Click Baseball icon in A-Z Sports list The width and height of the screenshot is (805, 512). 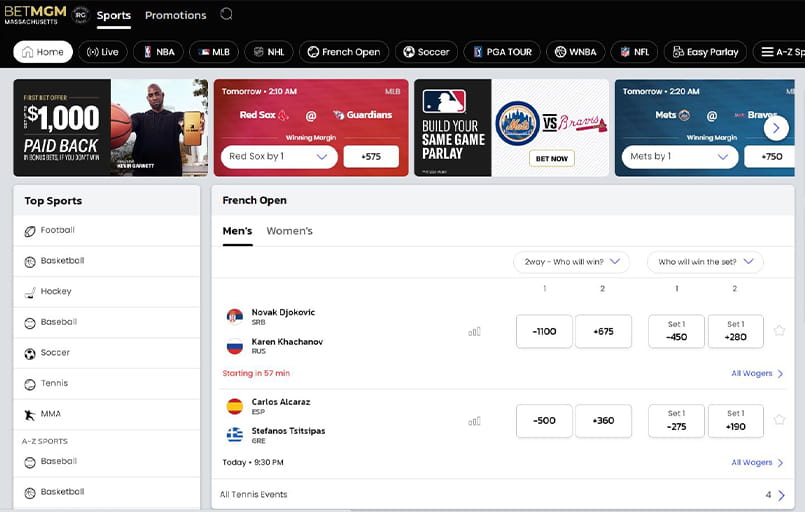(x=30, y=462)
